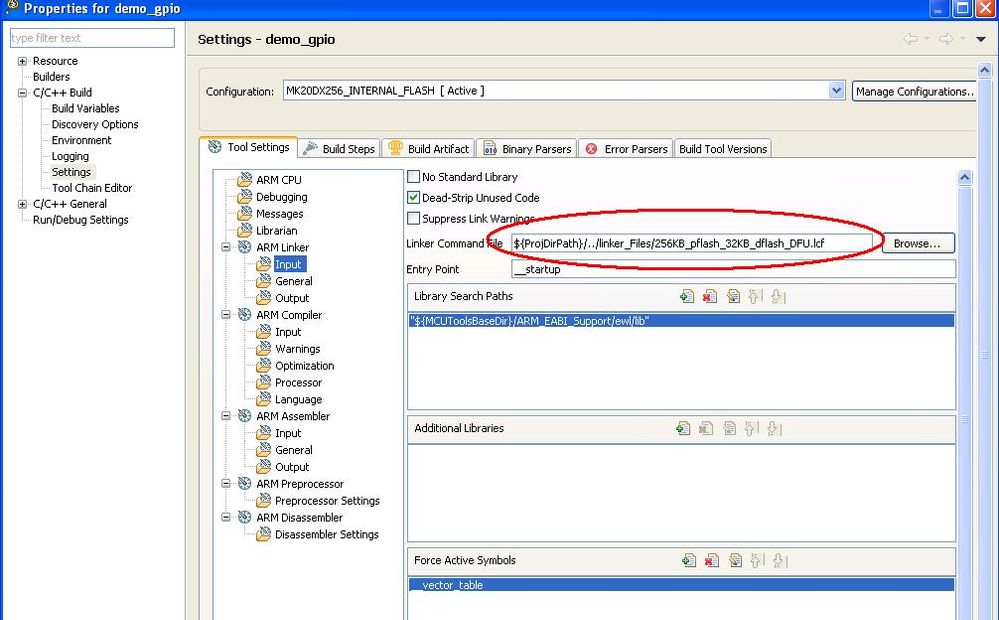Image resolution: width=999 pixels, height=620 pixels.
Task: Select Run/Debug Settings in the tree
Action: pyautogui.click(x=81, y=220)
